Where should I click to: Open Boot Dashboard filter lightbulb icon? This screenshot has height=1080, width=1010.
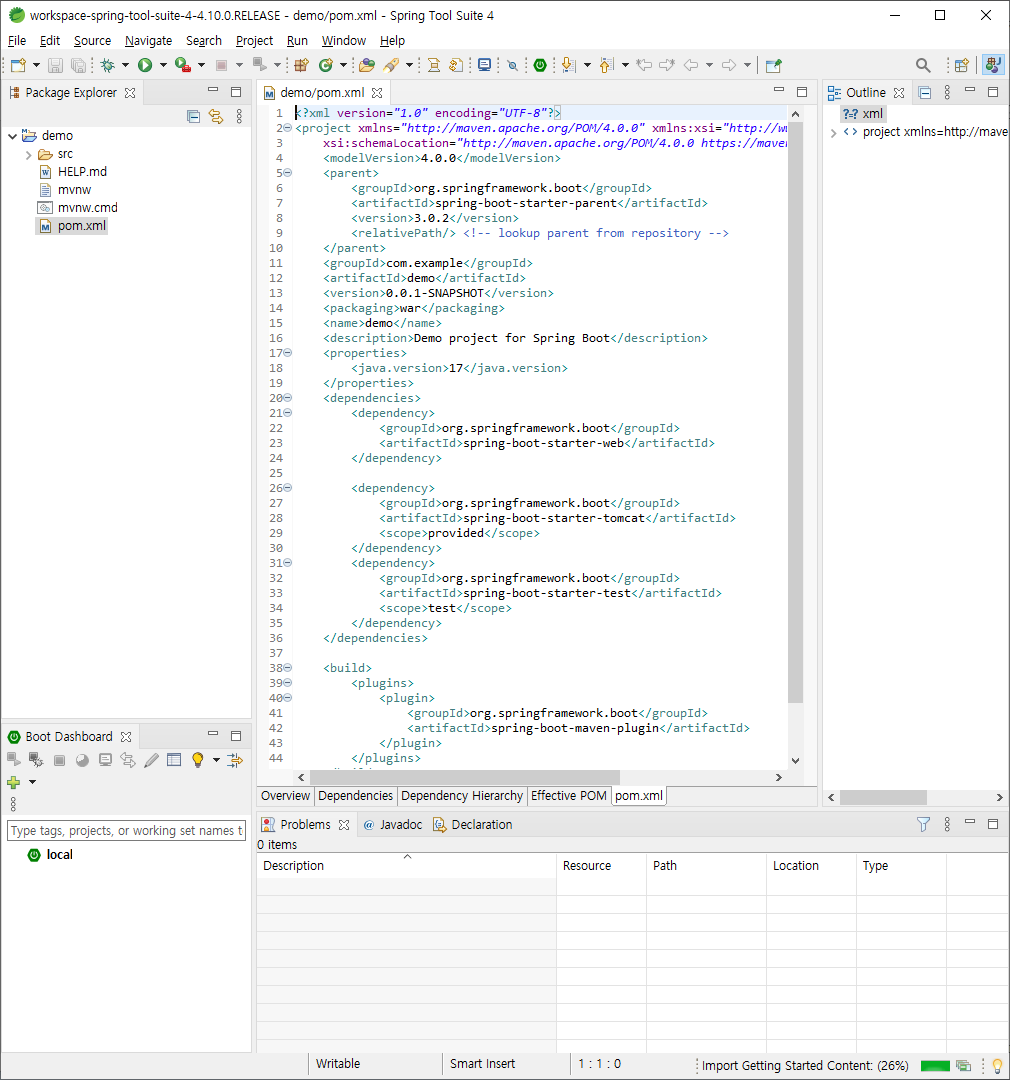(x=198, y=760)
